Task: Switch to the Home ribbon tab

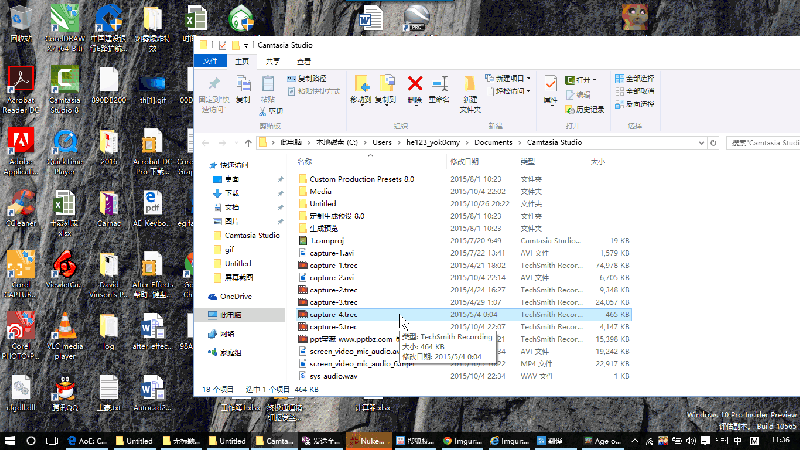Action: 242,61
